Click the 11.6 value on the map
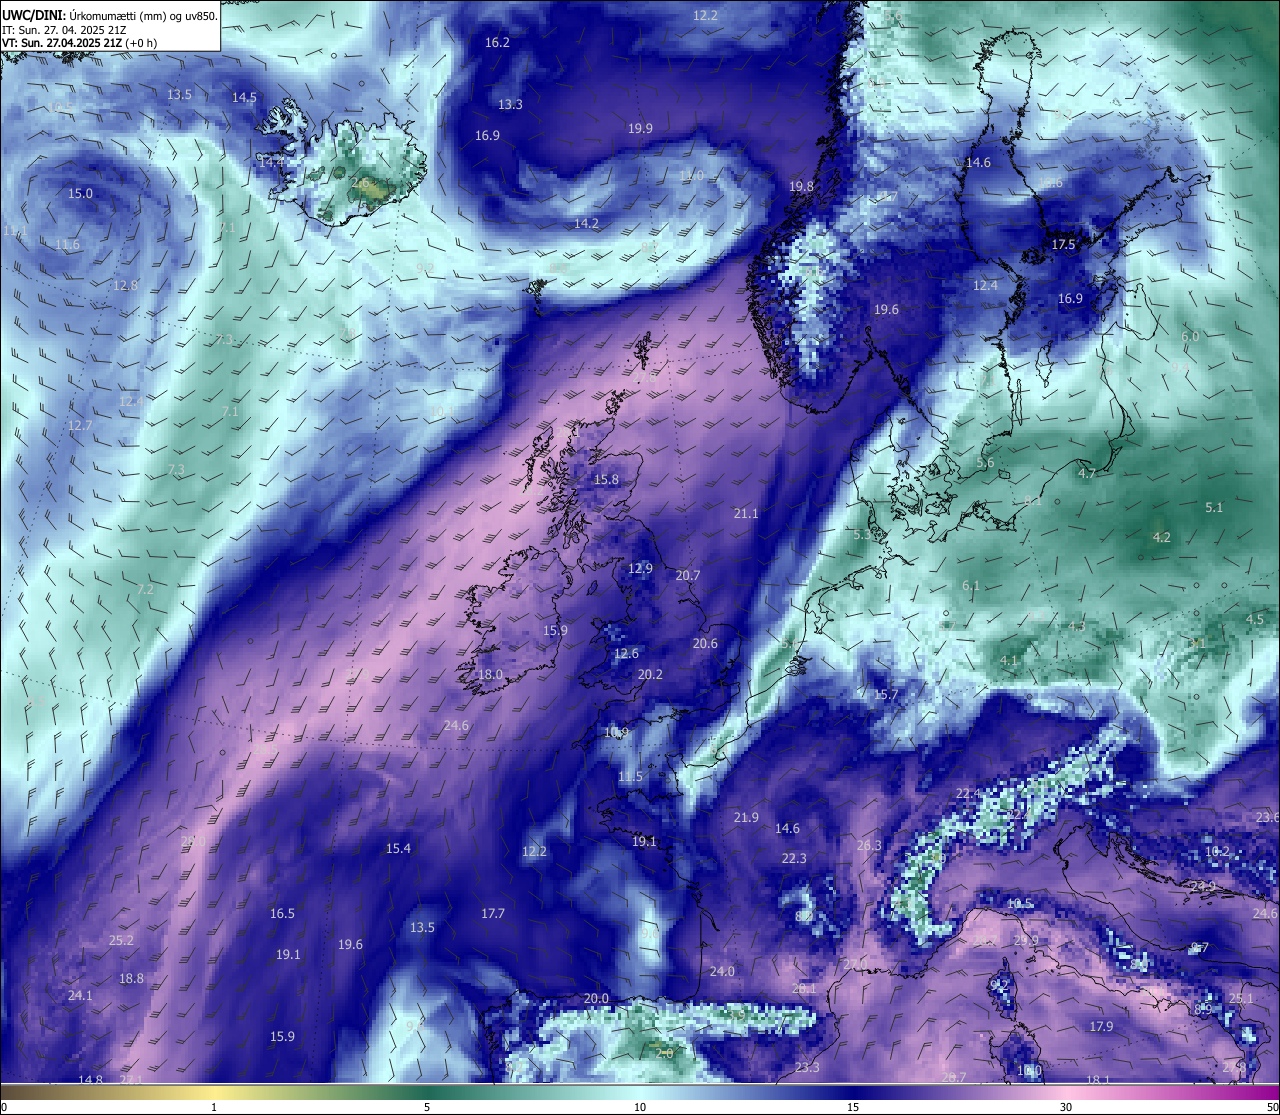 [x=67, y=245]
